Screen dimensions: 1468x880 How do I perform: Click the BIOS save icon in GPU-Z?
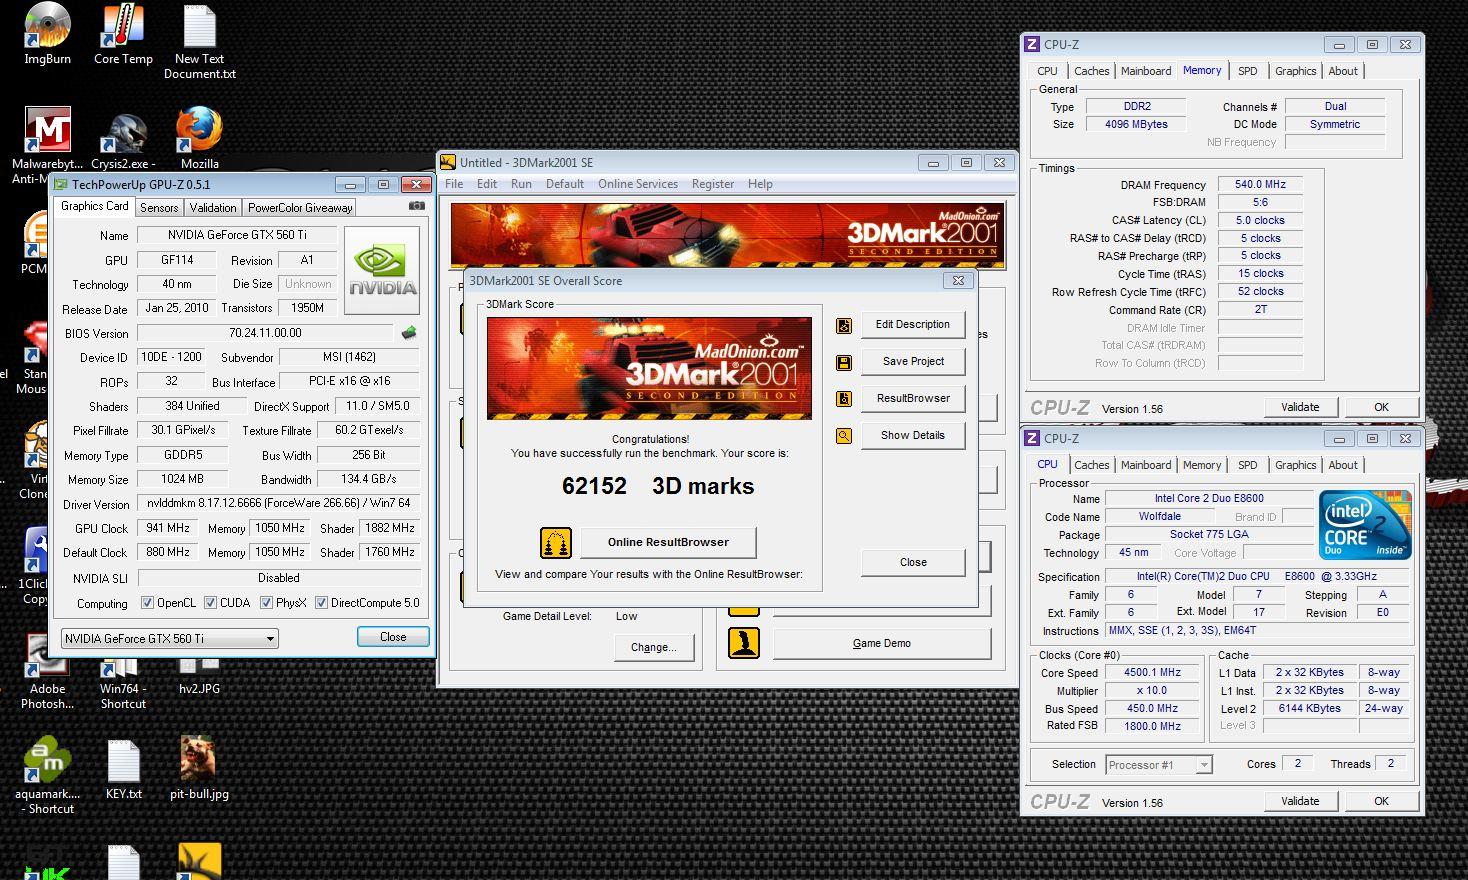[x=408, y=333]
